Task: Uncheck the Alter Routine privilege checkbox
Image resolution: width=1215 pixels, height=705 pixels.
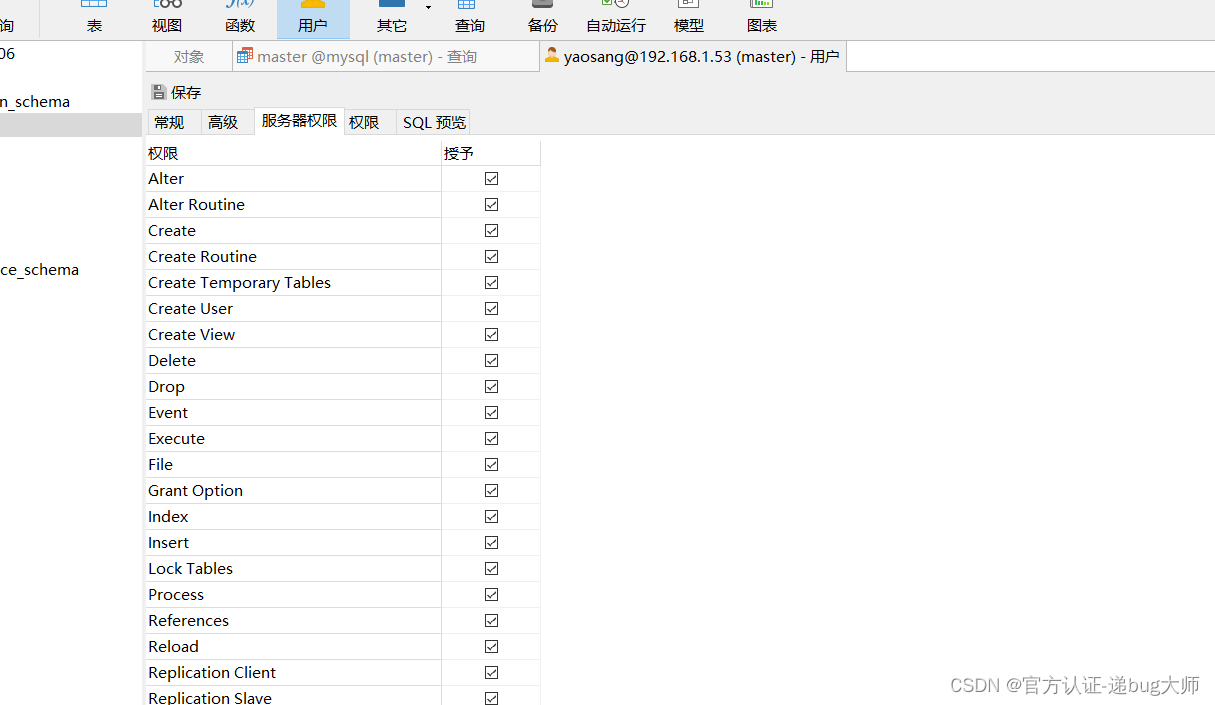Action: (491, 205)
